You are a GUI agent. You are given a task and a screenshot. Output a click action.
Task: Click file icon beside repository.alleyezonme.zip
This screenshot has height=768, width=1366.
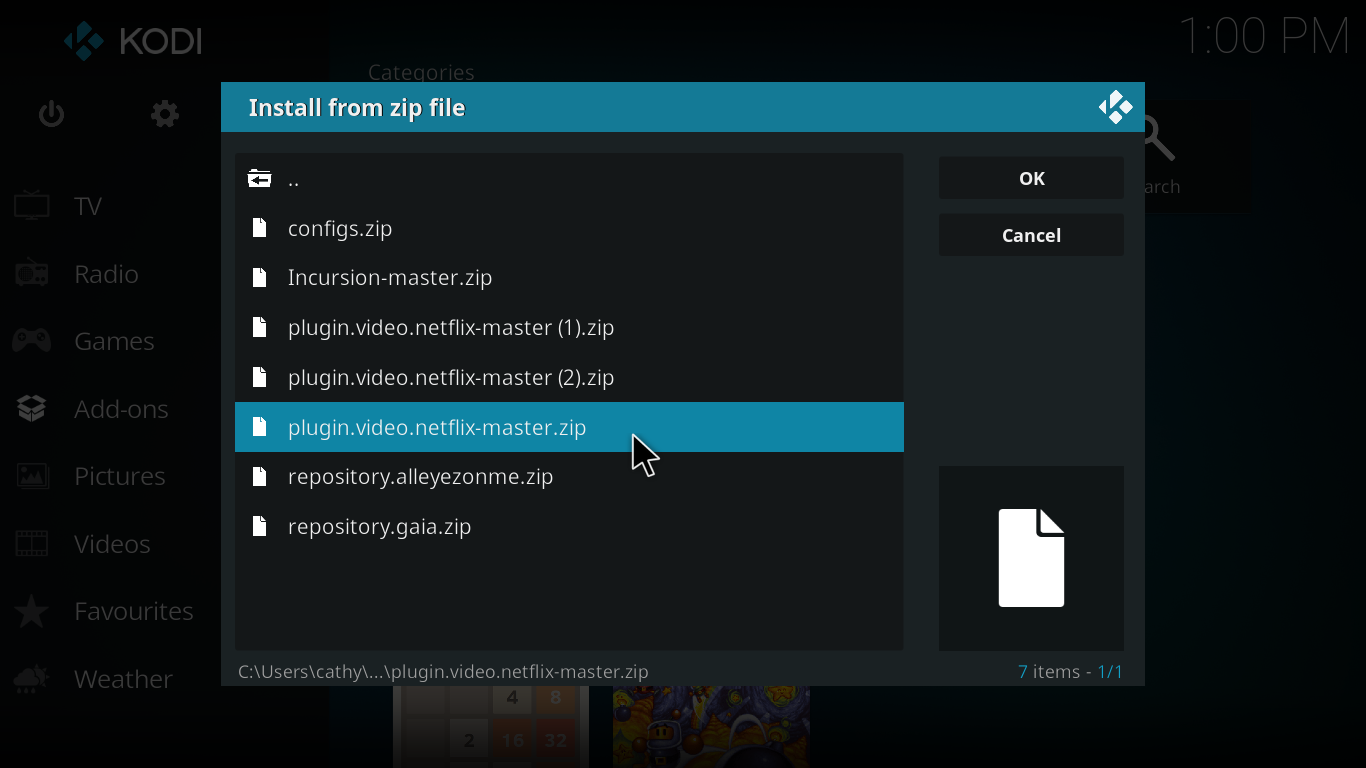(259, 476)
